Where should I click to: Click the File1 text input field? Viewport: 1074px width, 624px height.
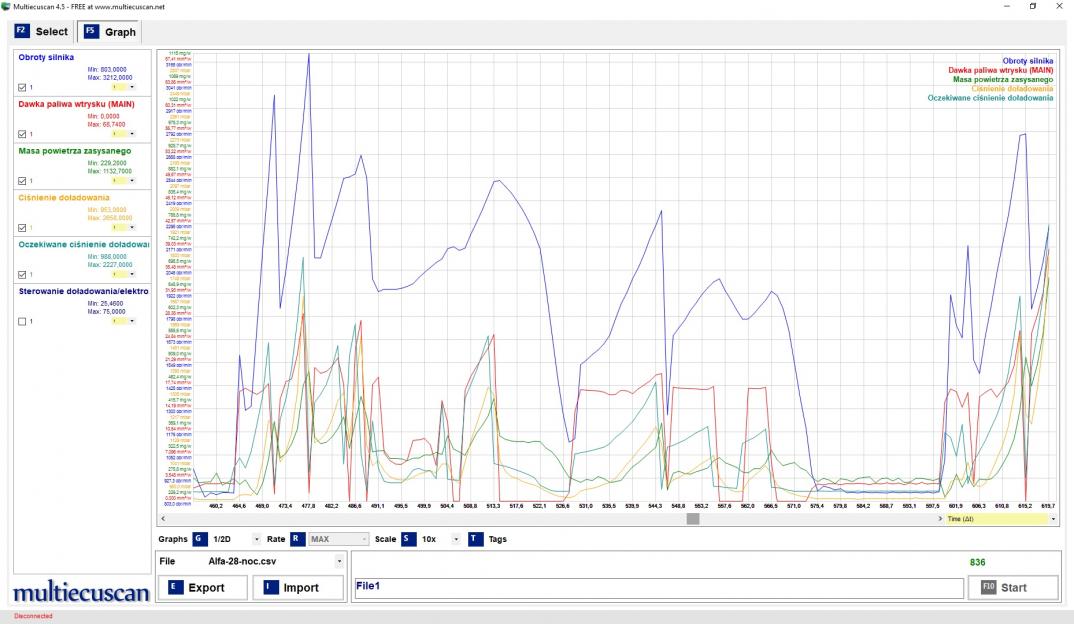click(658, 587)
